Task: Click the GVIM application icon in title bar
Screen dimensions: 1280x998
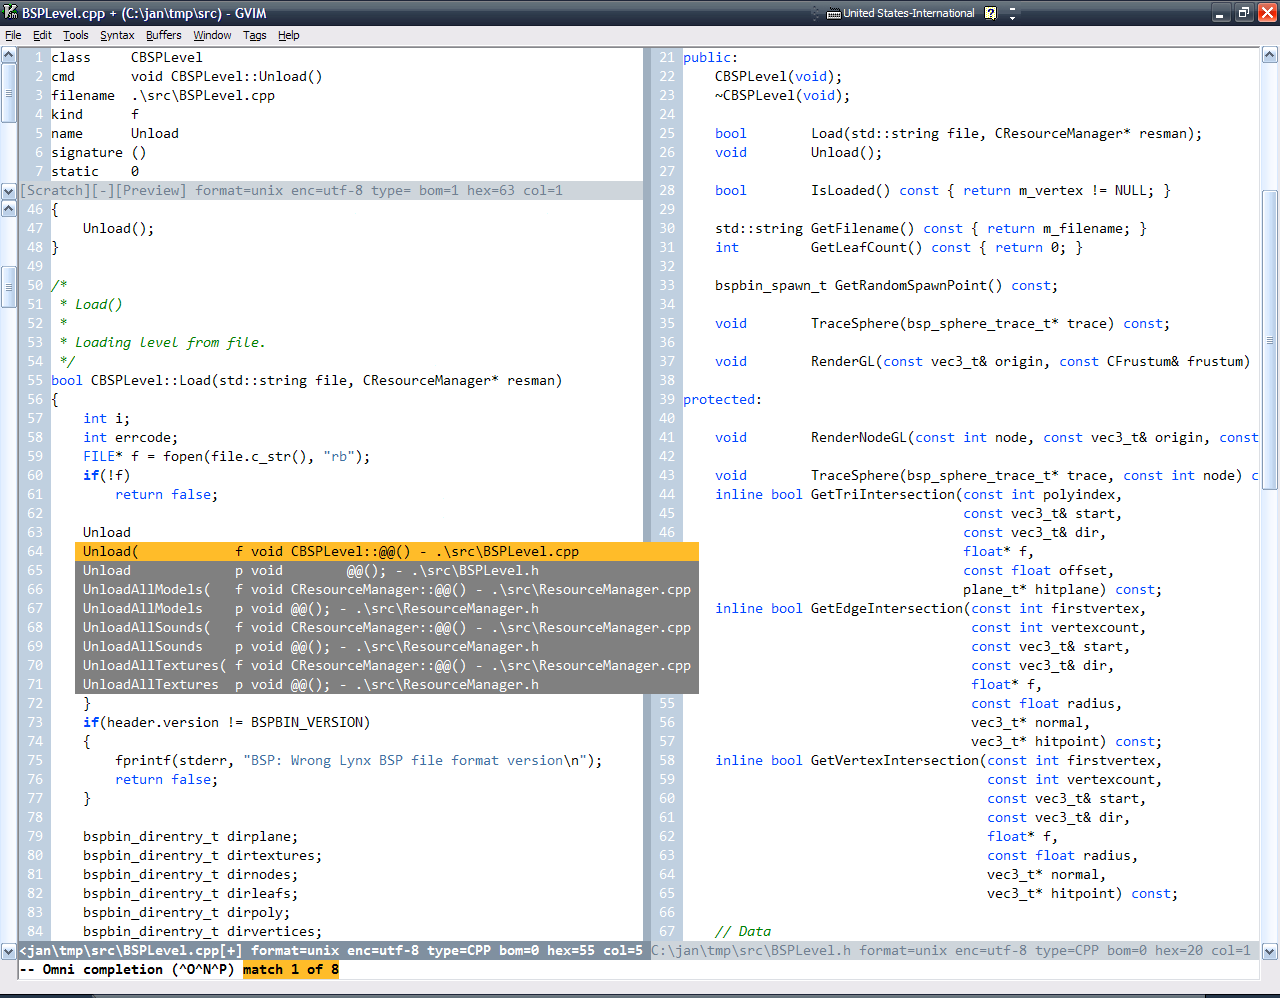Action: click(11, 13)
